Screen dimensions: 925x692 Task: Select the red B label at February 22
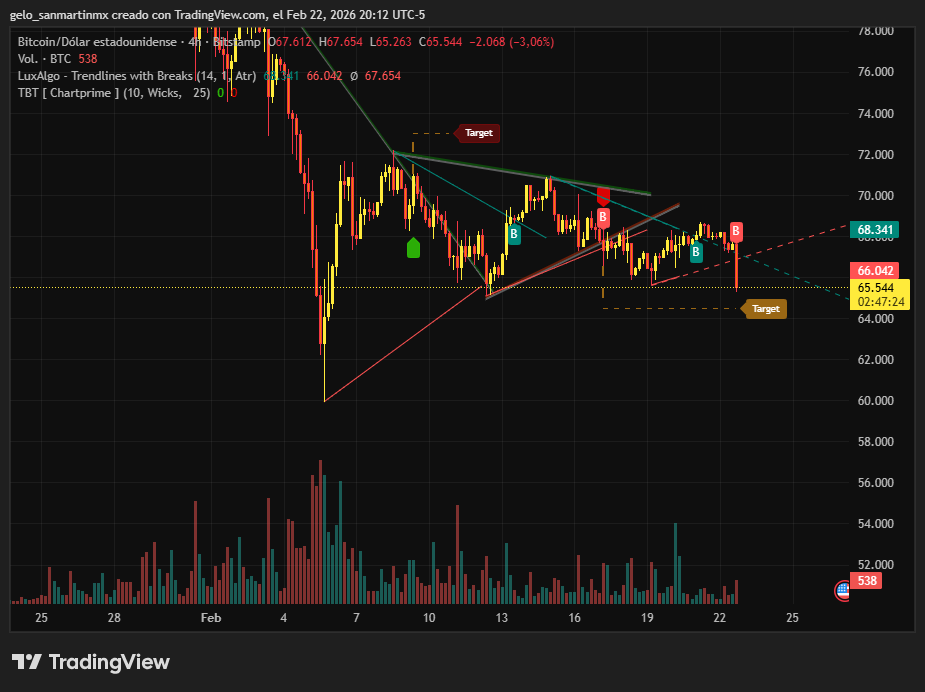736,231
